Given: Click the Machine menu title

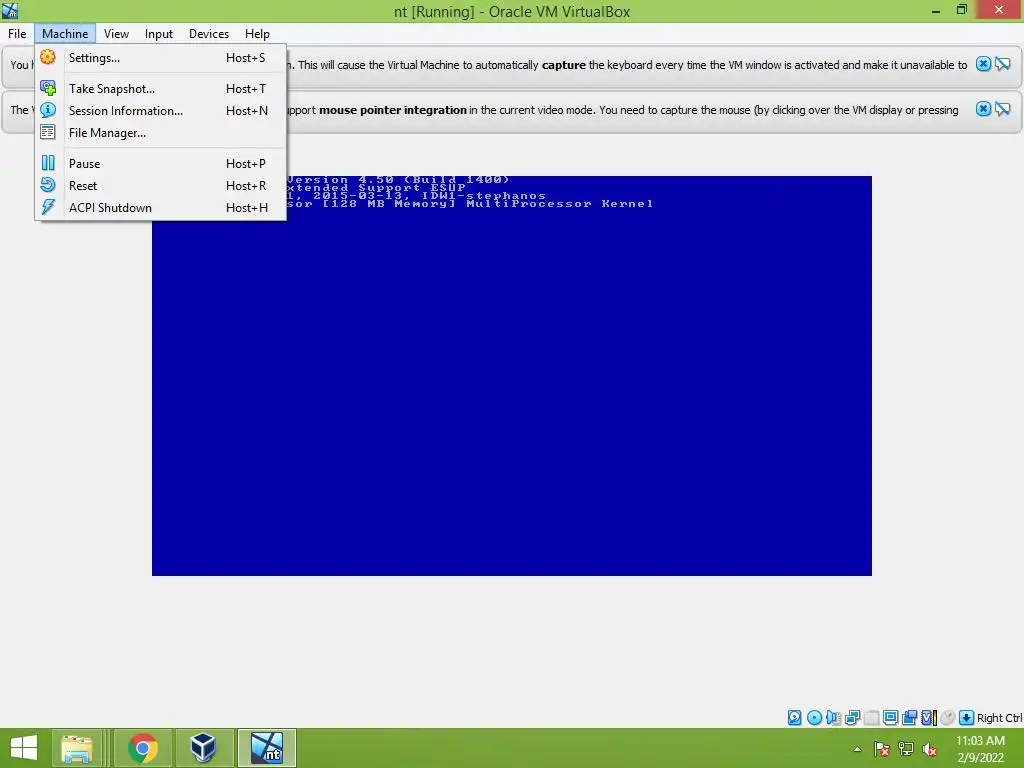Looking at the screenshot, I should point(65,33).
